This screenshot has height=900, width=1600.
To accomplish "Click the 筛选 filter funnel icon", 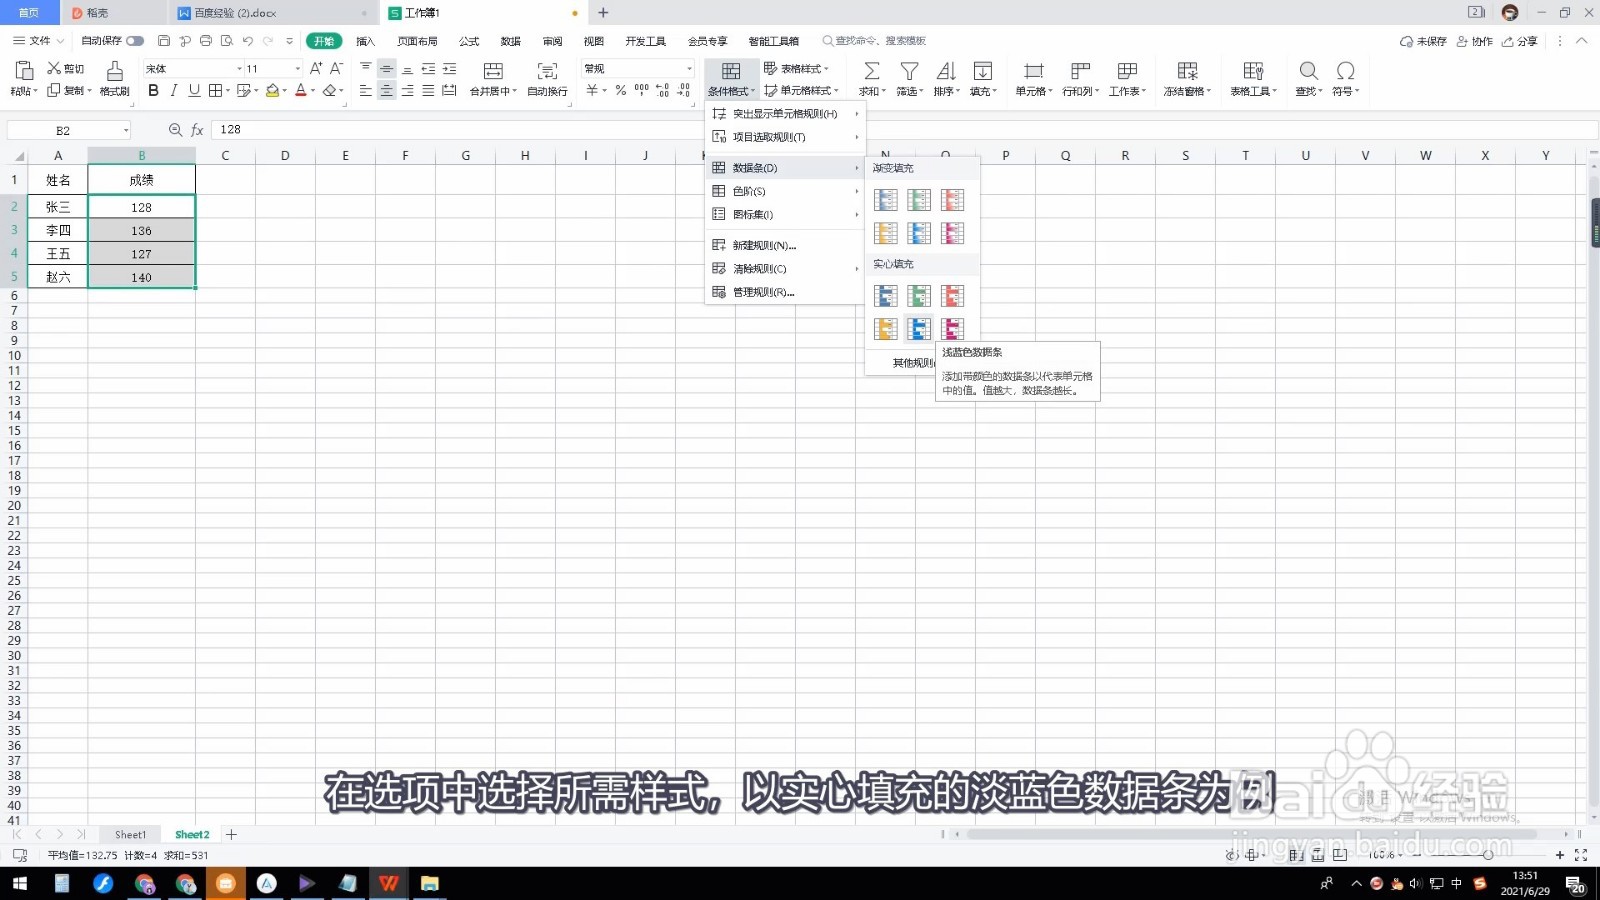I will (909, 71).
